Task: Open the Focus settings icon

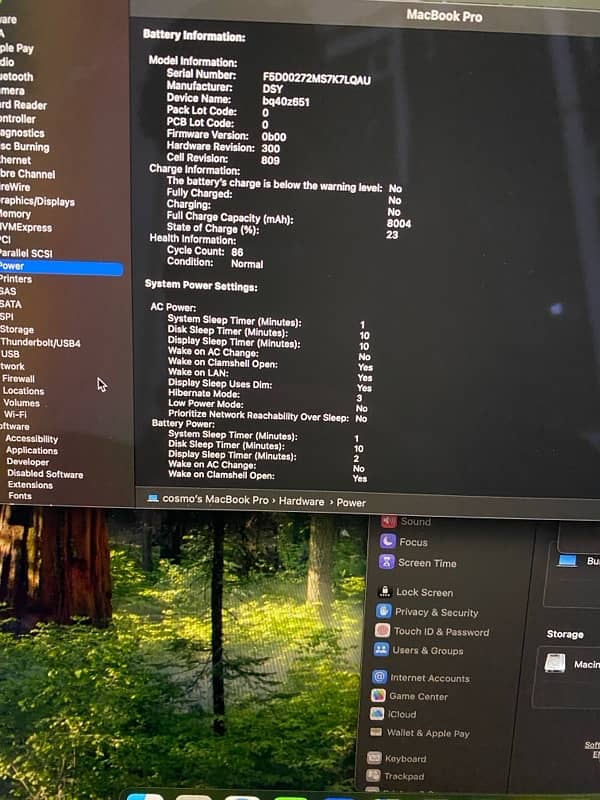Action: point(387,542)
